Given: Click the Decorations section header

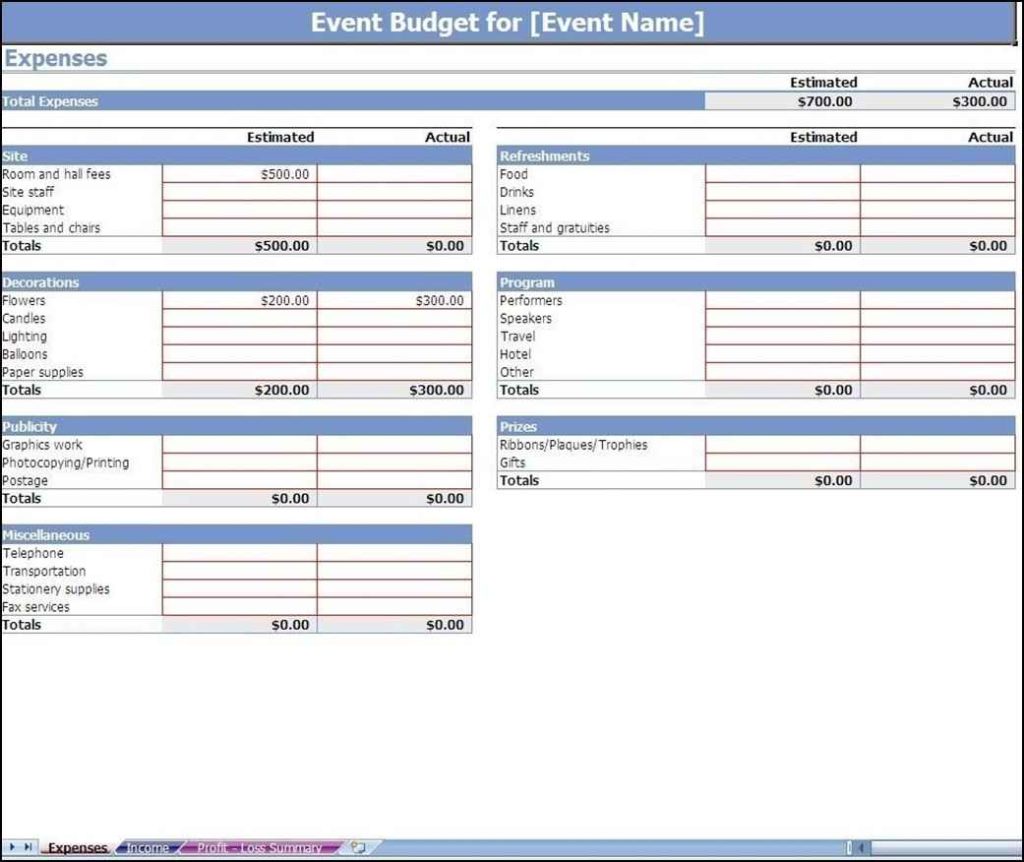Looking at the screenshot, I should (x=236, y=282).
